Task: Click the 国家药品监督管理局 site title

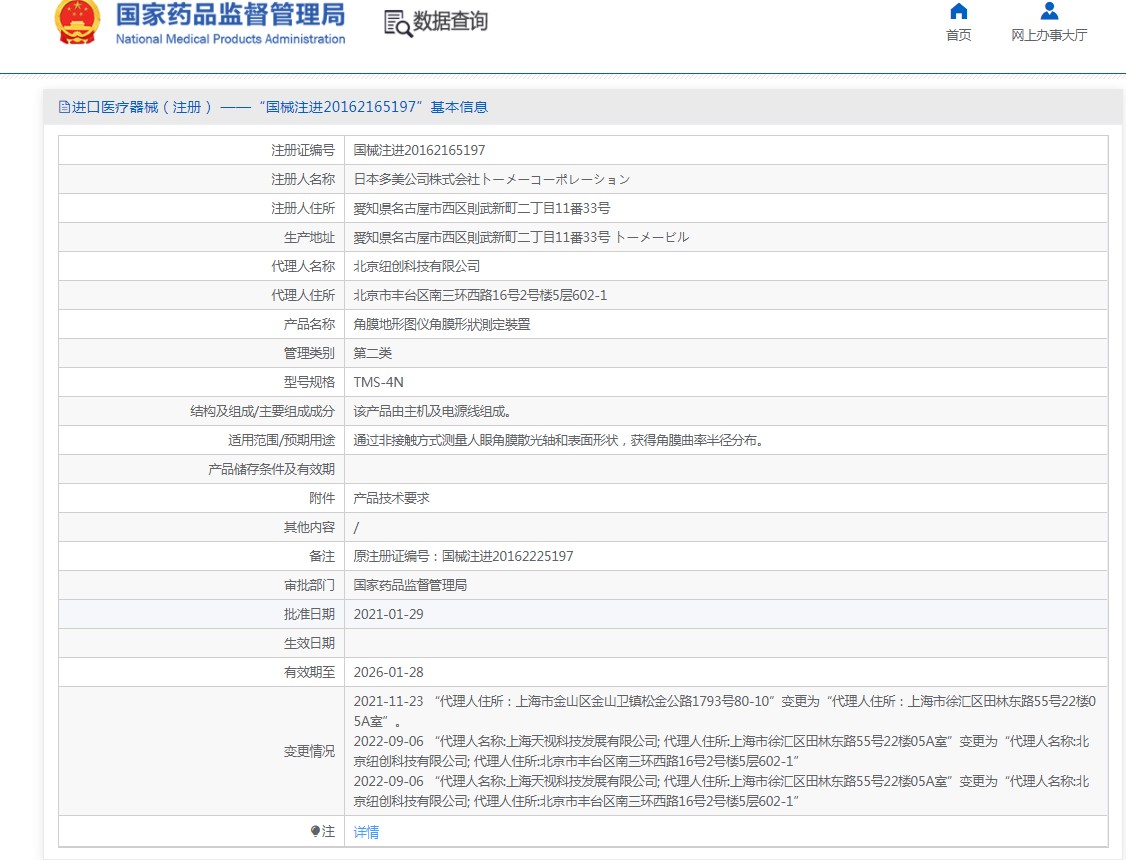Action: 230,14
